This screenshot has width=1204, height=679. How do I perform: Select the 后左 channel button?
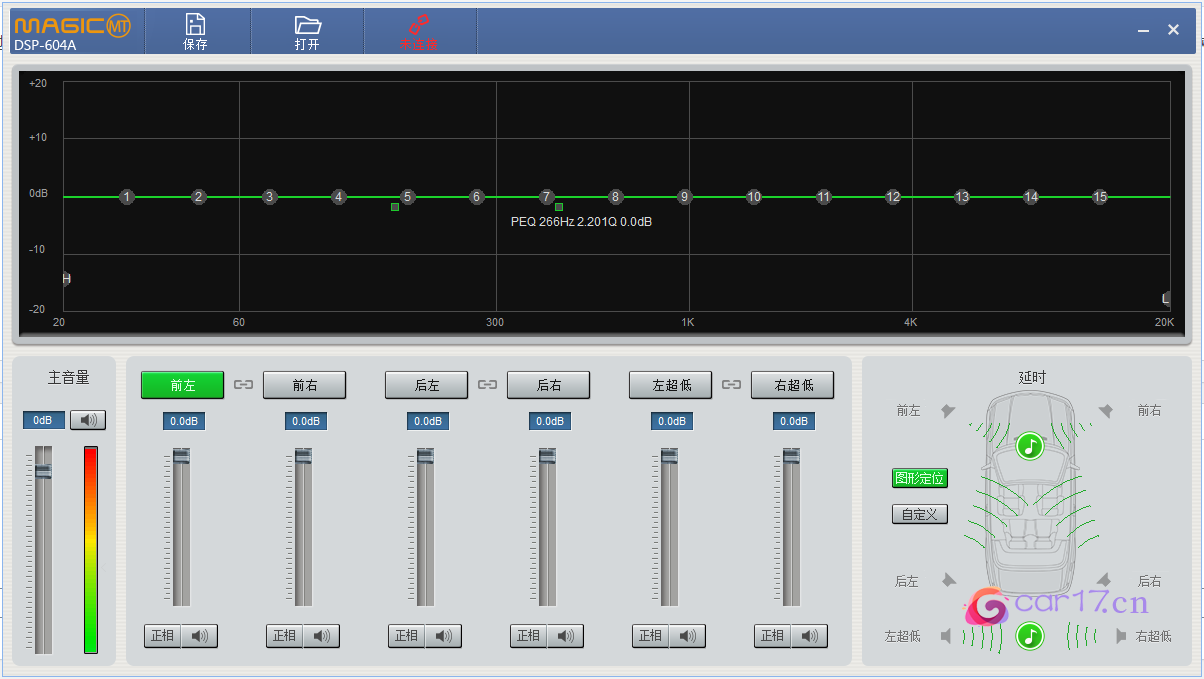[427, 385]
